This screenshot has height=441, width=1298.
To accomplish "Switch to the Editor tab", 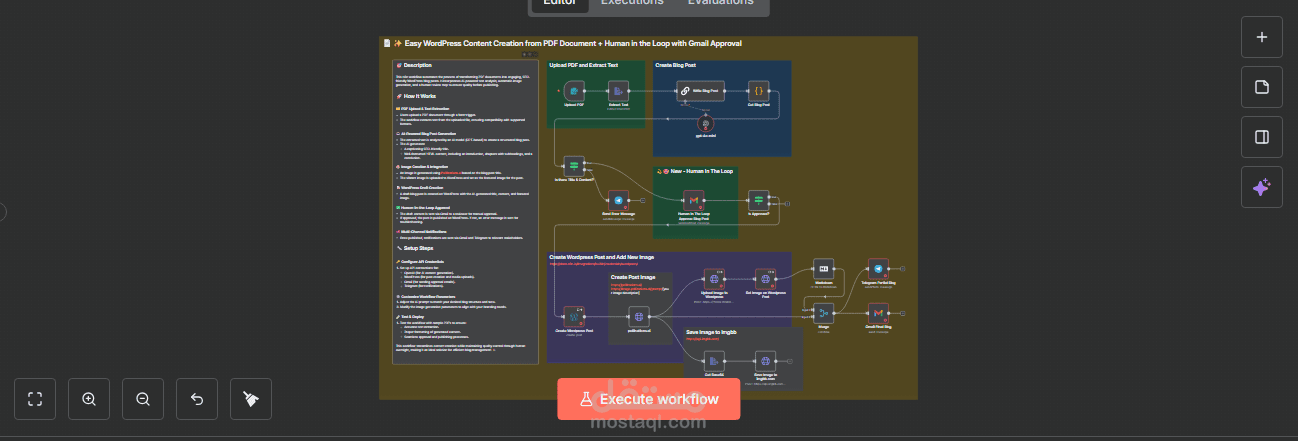I will pos(559,3).
